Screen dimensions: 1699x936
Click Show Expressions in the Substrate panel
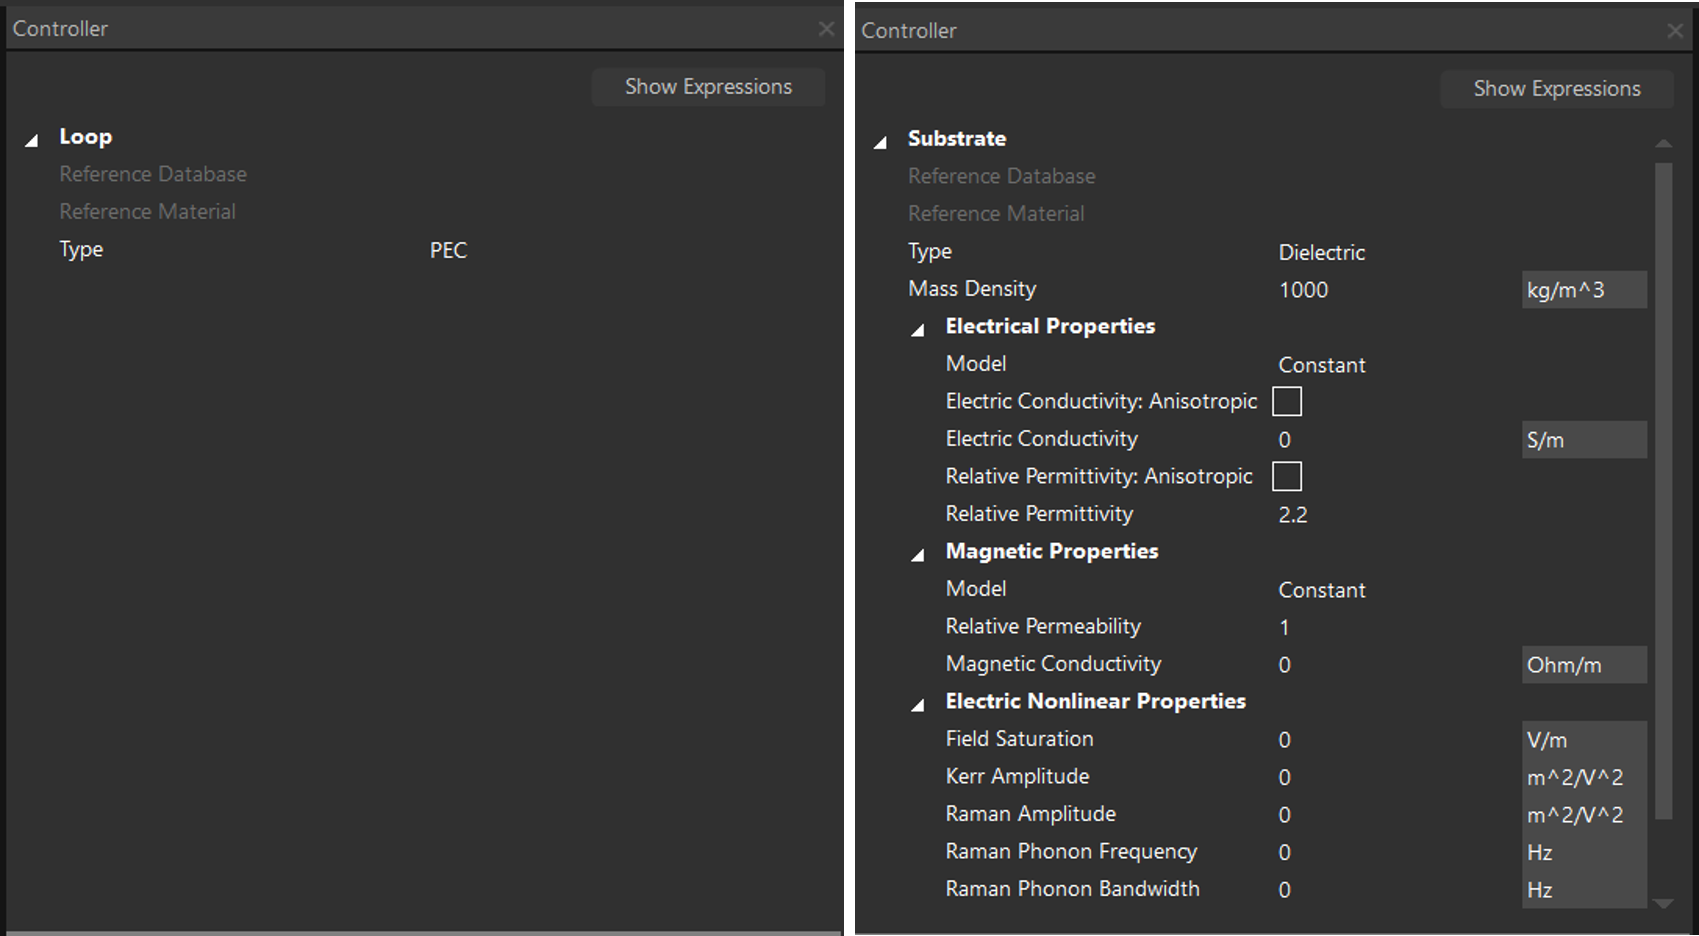coord(1556,89)
